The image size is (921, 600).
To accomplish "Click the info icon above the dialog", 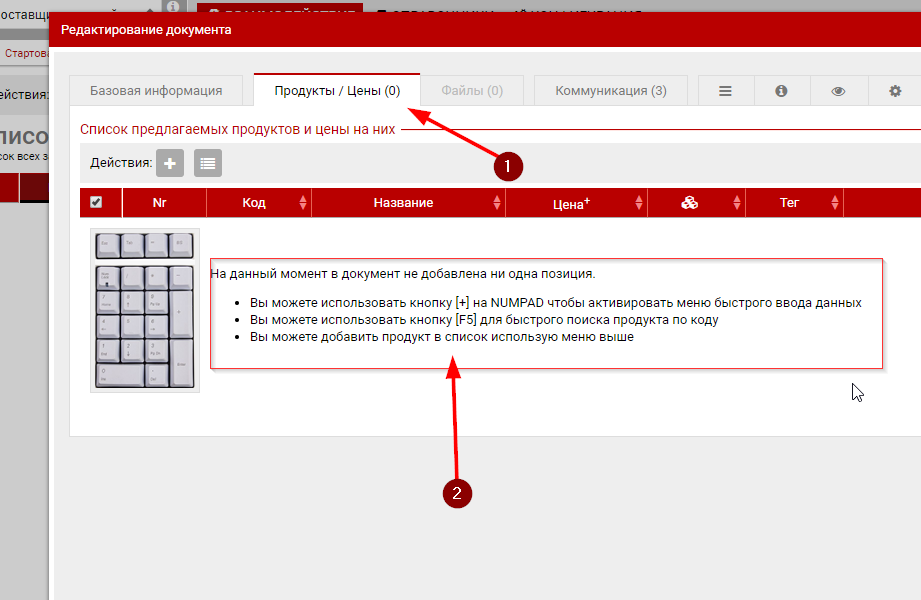I will [x=172, y=7].
